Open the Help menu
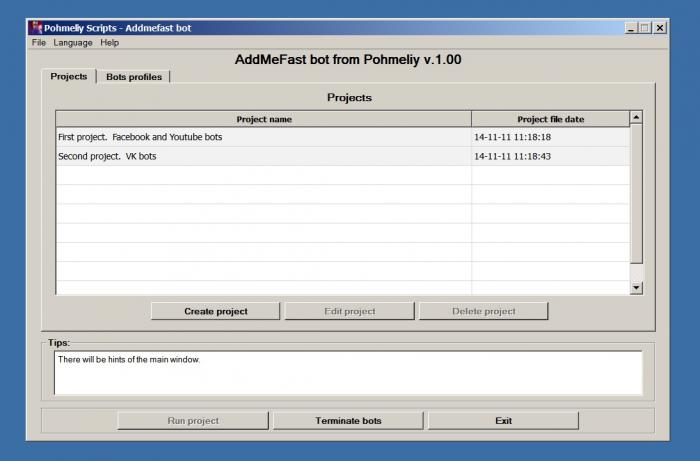This screenshot has height=461, width=700. click(109, 43)
